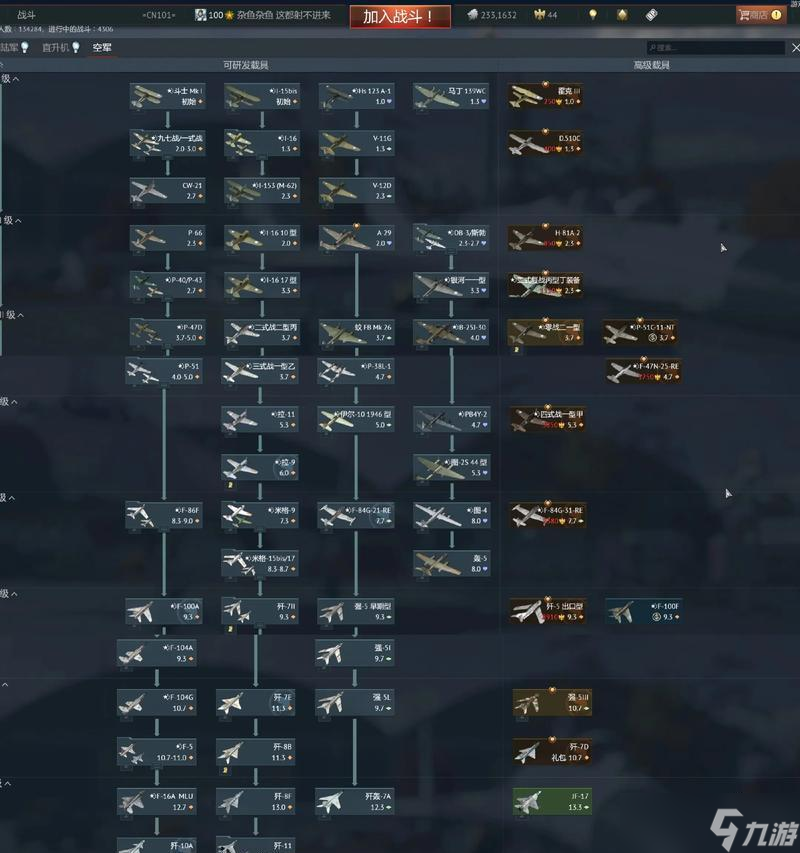Switch to the 空军 tab
This screenshot has height=853, width=800.
[x=102, y=47]
